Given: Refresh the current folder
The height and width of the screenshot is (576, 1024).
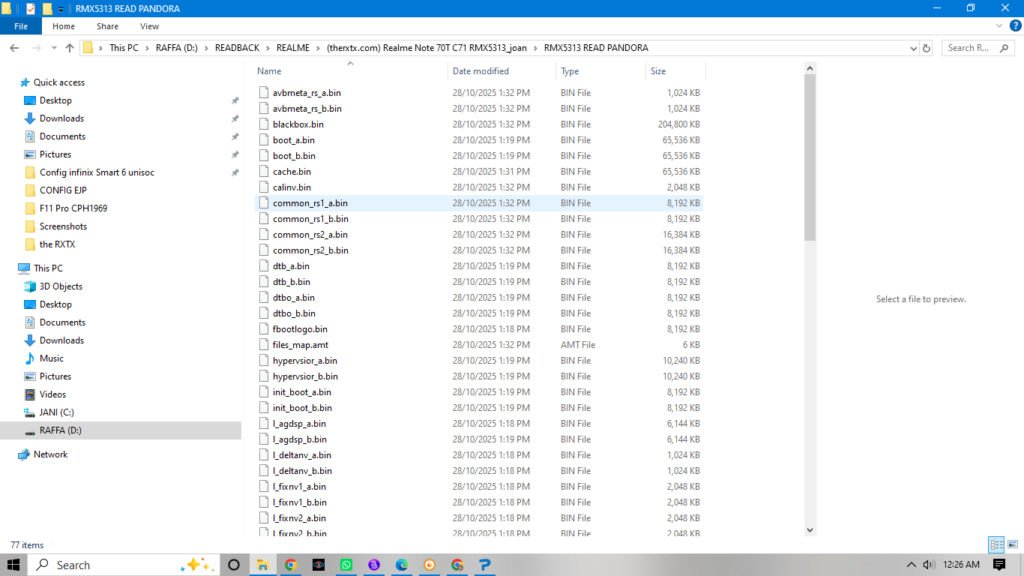Looking at the screenshot, I should [926, 48].
